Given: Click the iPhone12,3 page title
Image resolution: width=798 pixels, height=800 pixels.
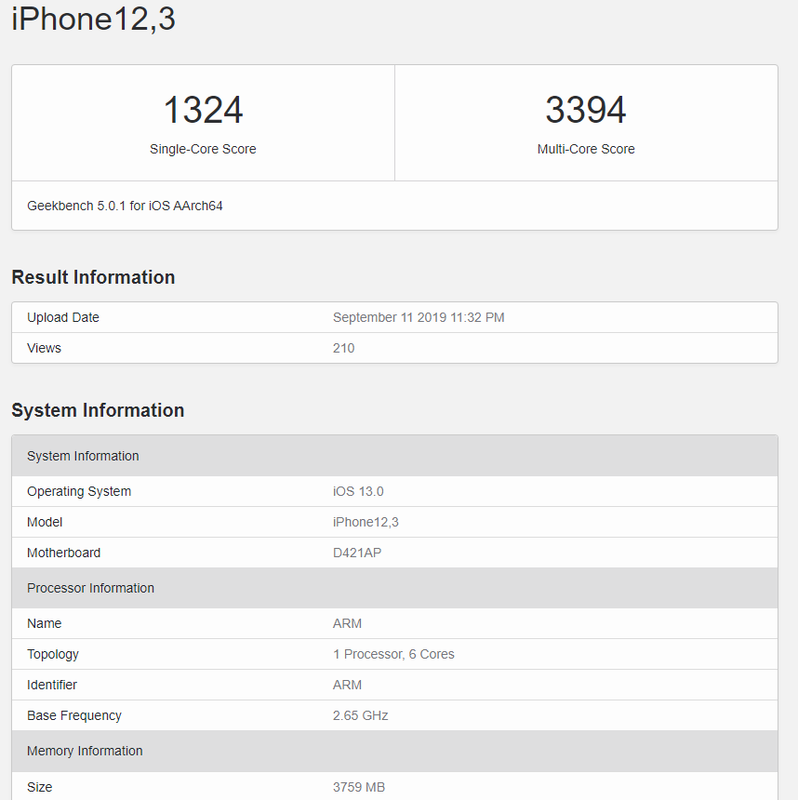Looking at the screenshot, I should point(93,19).
